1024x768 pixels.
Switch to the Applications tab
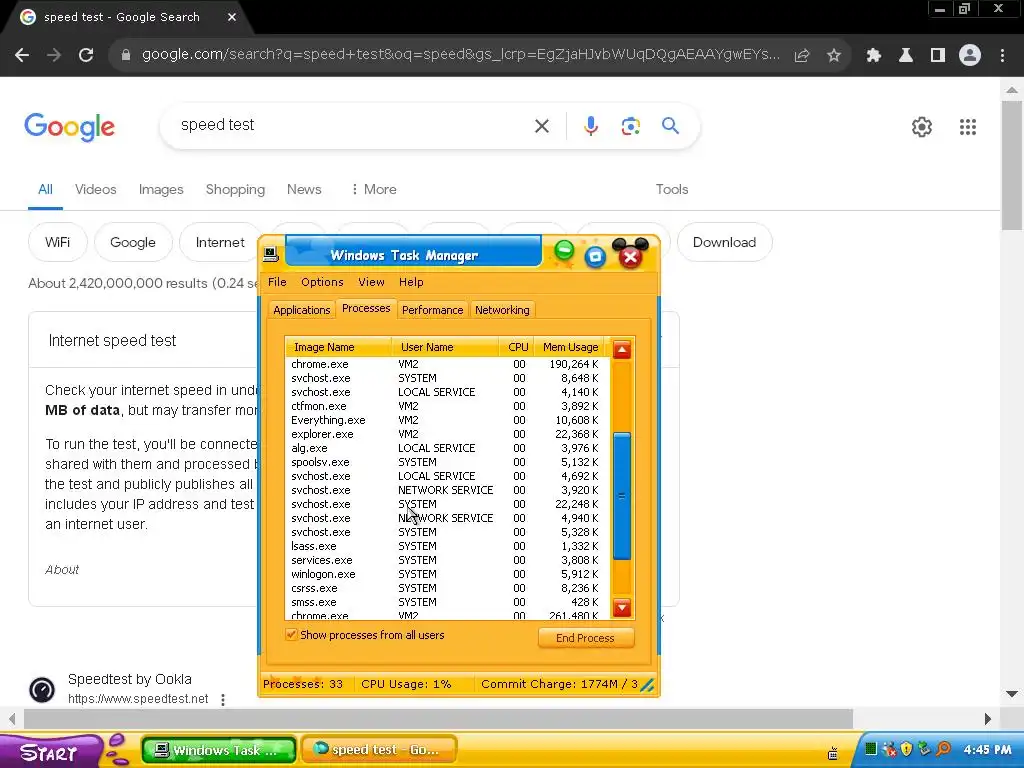(x=302, y=310)
